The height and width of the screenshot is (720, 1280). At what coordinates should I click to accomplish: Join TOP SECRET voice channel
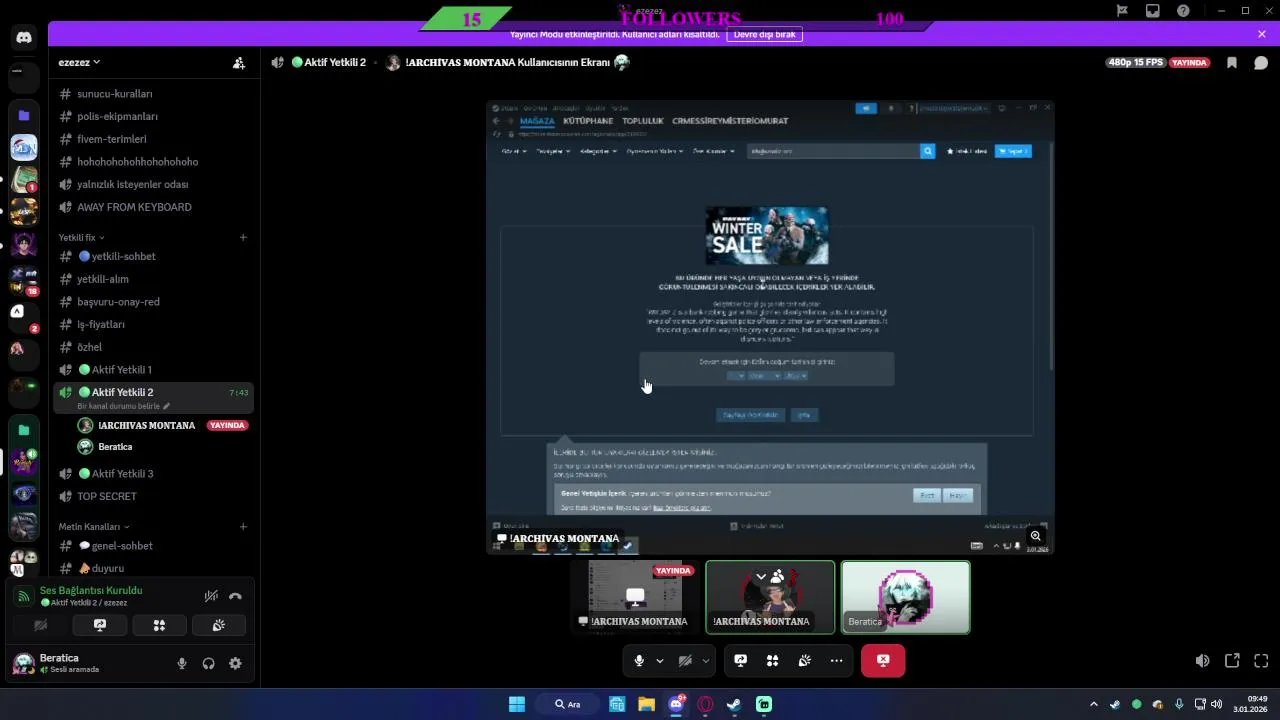pos(153,496)
